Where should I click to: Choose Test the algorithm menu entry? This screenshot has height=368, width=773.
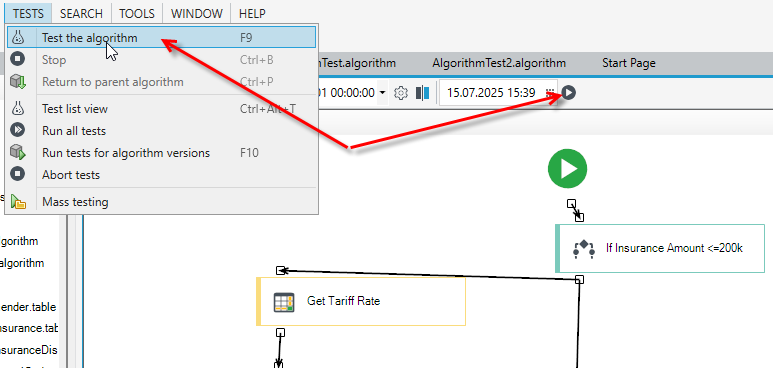[x=161, y=37]
